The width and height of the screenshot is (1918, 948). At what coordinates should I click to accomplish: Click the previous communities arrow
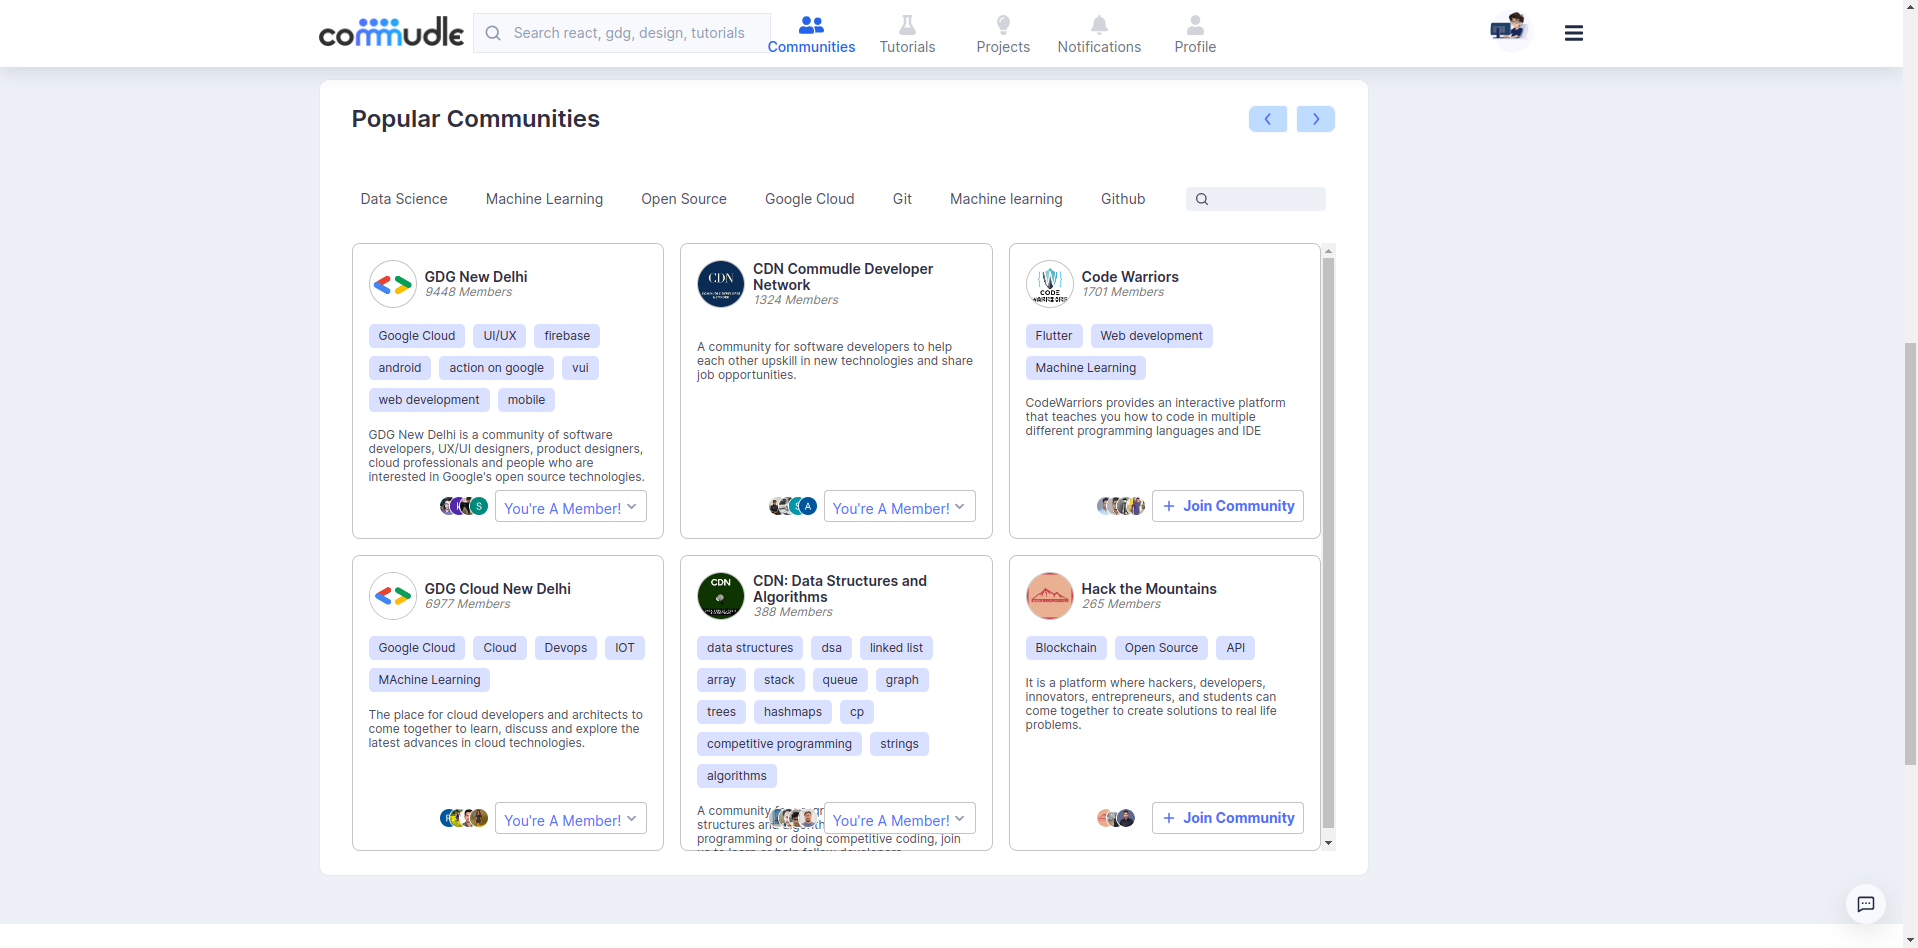pos(1268,119)
